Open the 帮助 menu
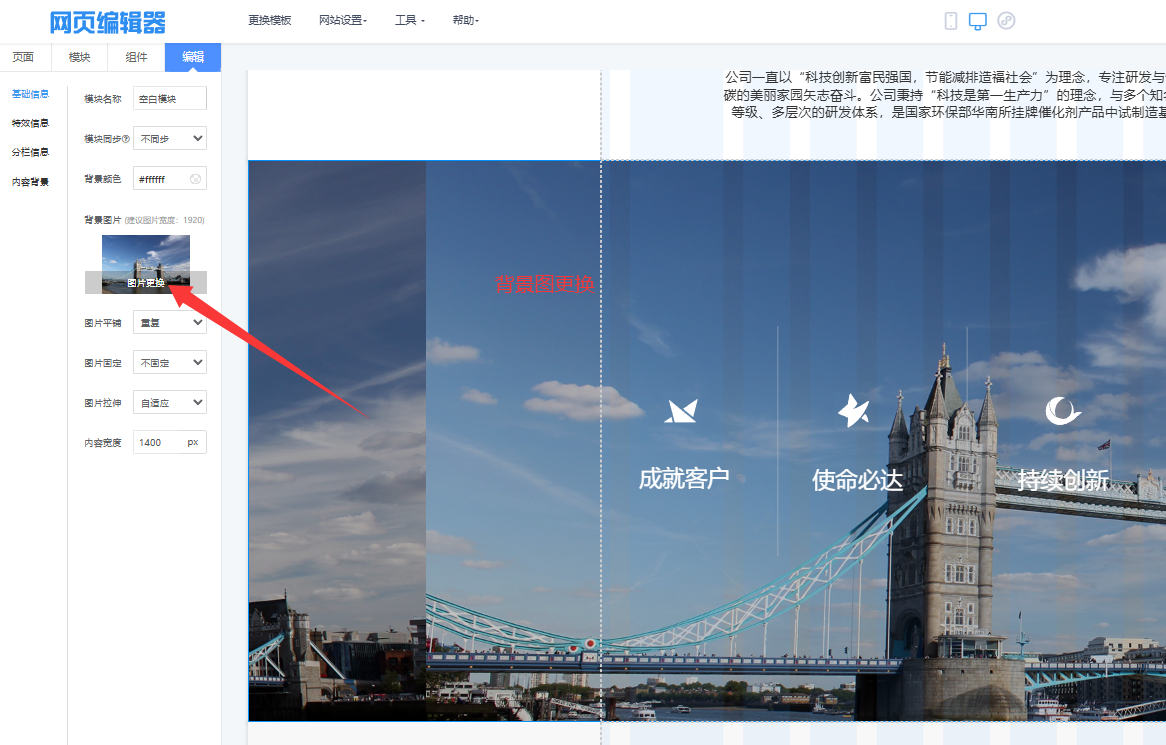Screen dimensions: 1166x745 click(466, 20)
